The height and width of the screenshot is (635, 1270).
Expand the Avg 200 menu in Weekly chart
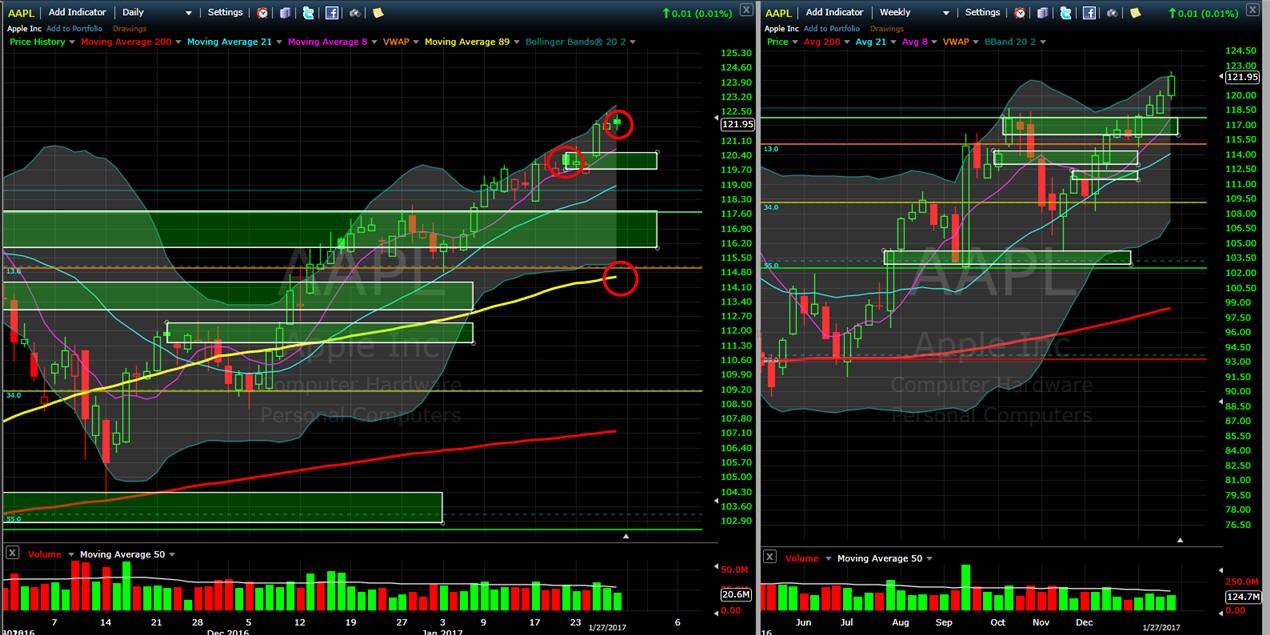[x=847, y=42]
